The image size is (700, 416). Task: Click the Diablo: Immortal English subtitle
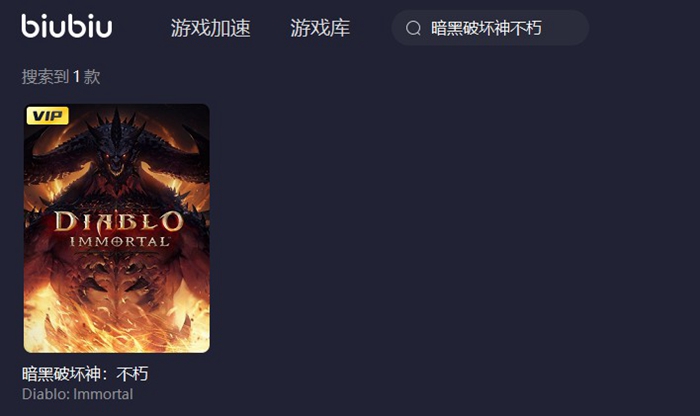pos(77,394)
